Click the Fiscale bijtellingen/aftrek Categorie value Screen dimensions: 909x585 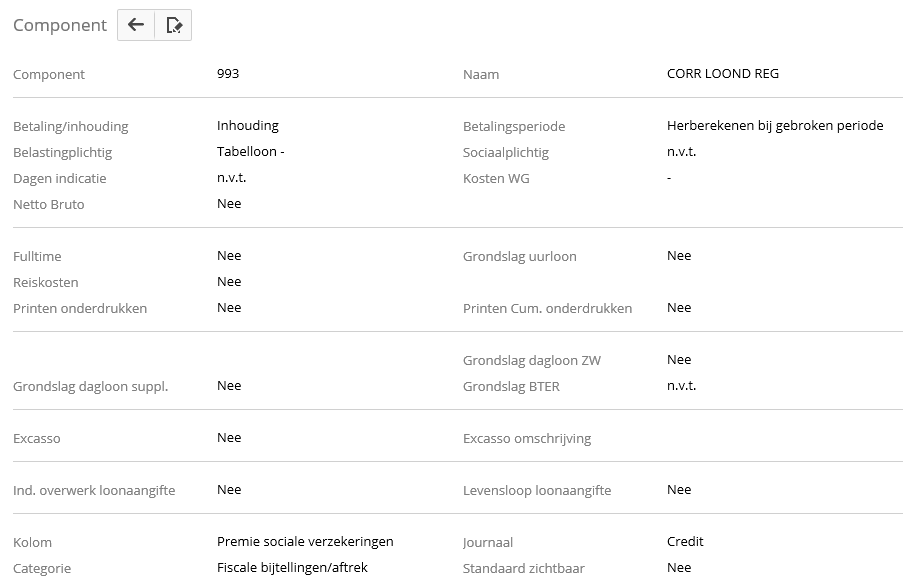(x=292, y=568)
